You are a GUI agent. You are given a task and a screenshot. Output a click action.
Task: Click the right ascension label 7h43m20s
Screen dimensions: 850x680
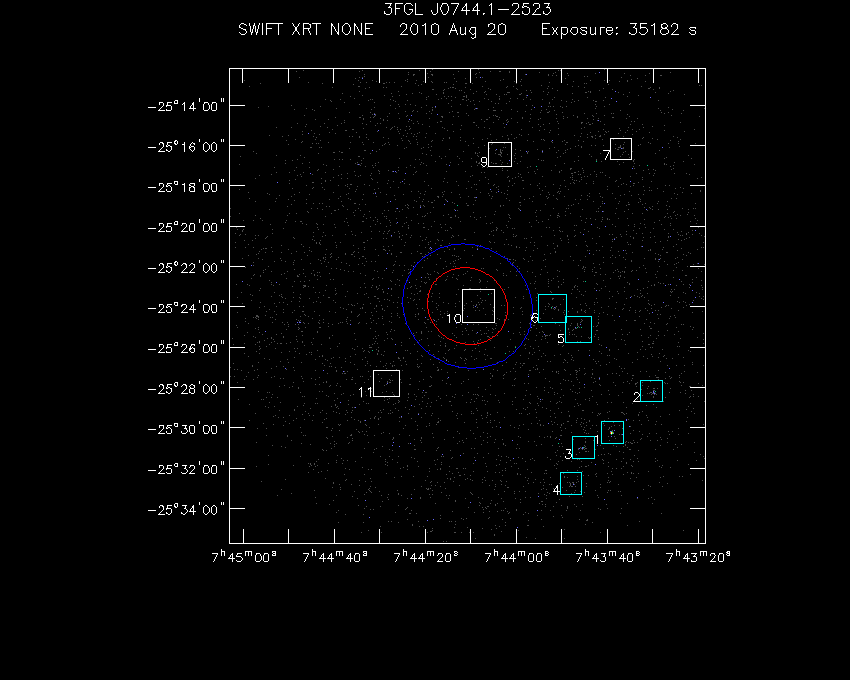coord(698,557)
